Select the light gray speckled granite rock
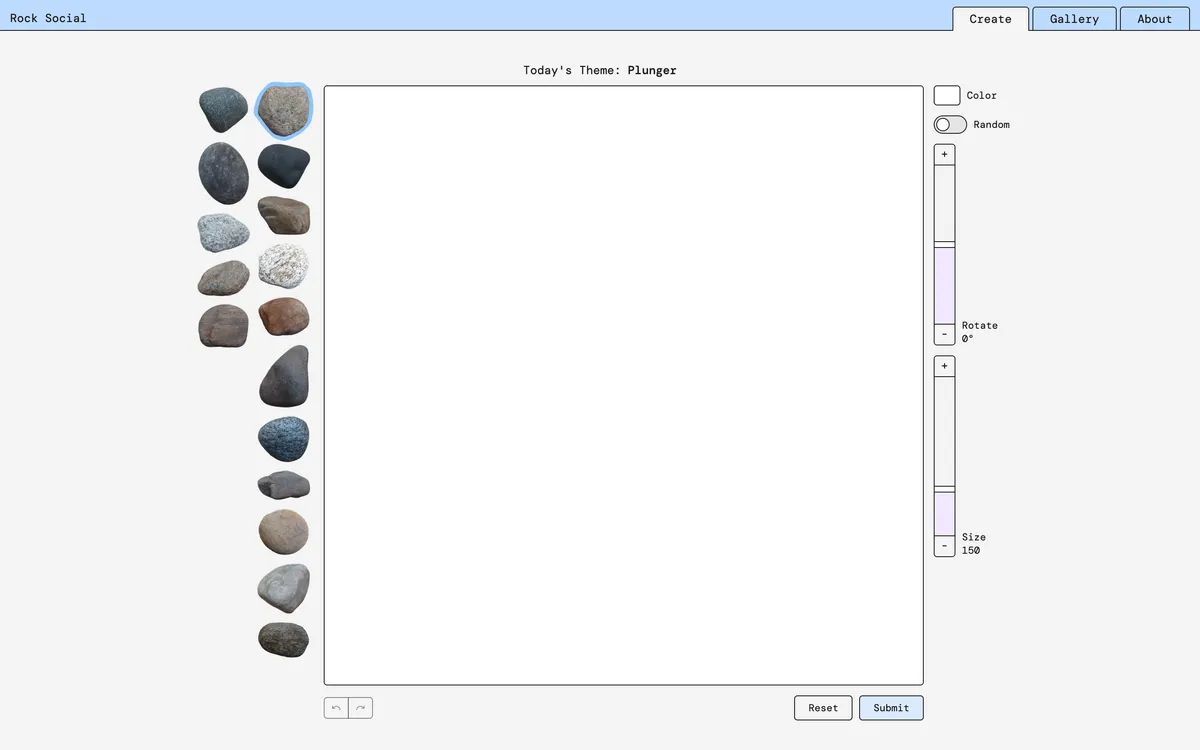Screen dimensions: 1200x750 point(223,233)
